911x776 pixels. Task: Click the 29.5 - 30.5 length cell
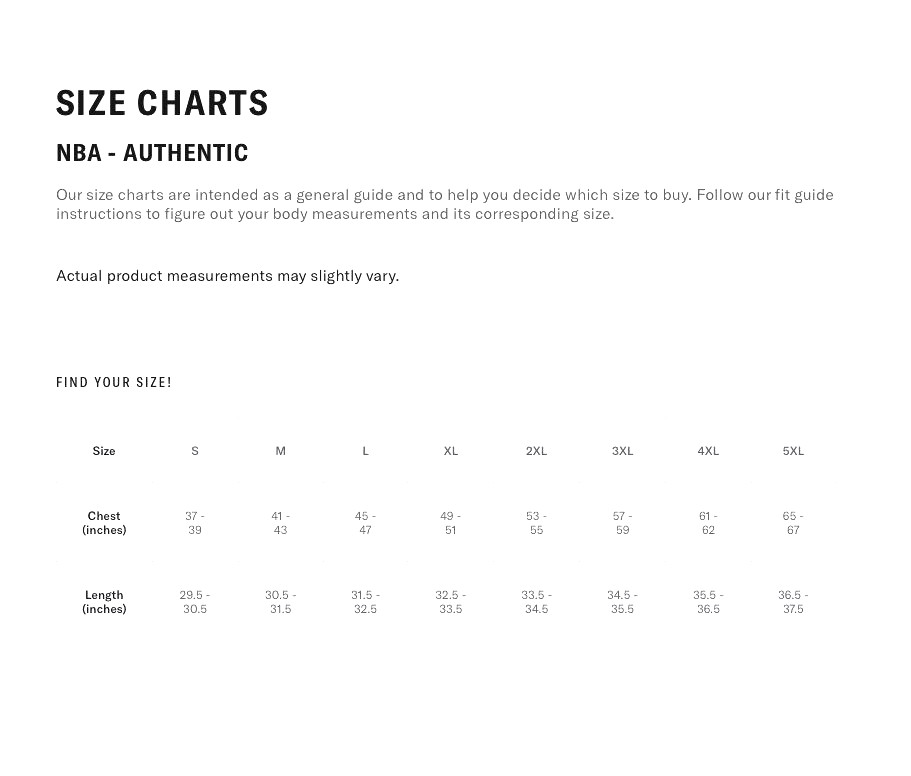[x=195, y=602]
